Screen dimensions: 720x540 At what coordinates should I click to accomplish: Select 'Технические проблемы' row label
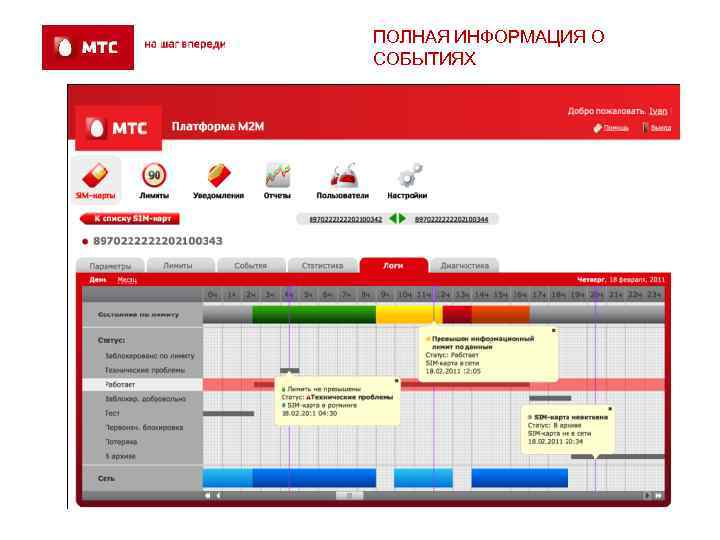[145, 370]
